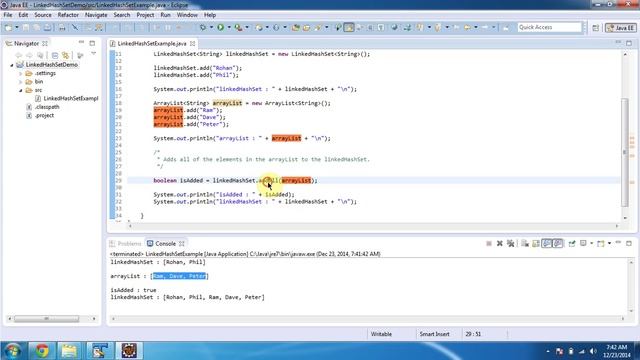Open Navigator View Menu dropdown

pos(93,54)
